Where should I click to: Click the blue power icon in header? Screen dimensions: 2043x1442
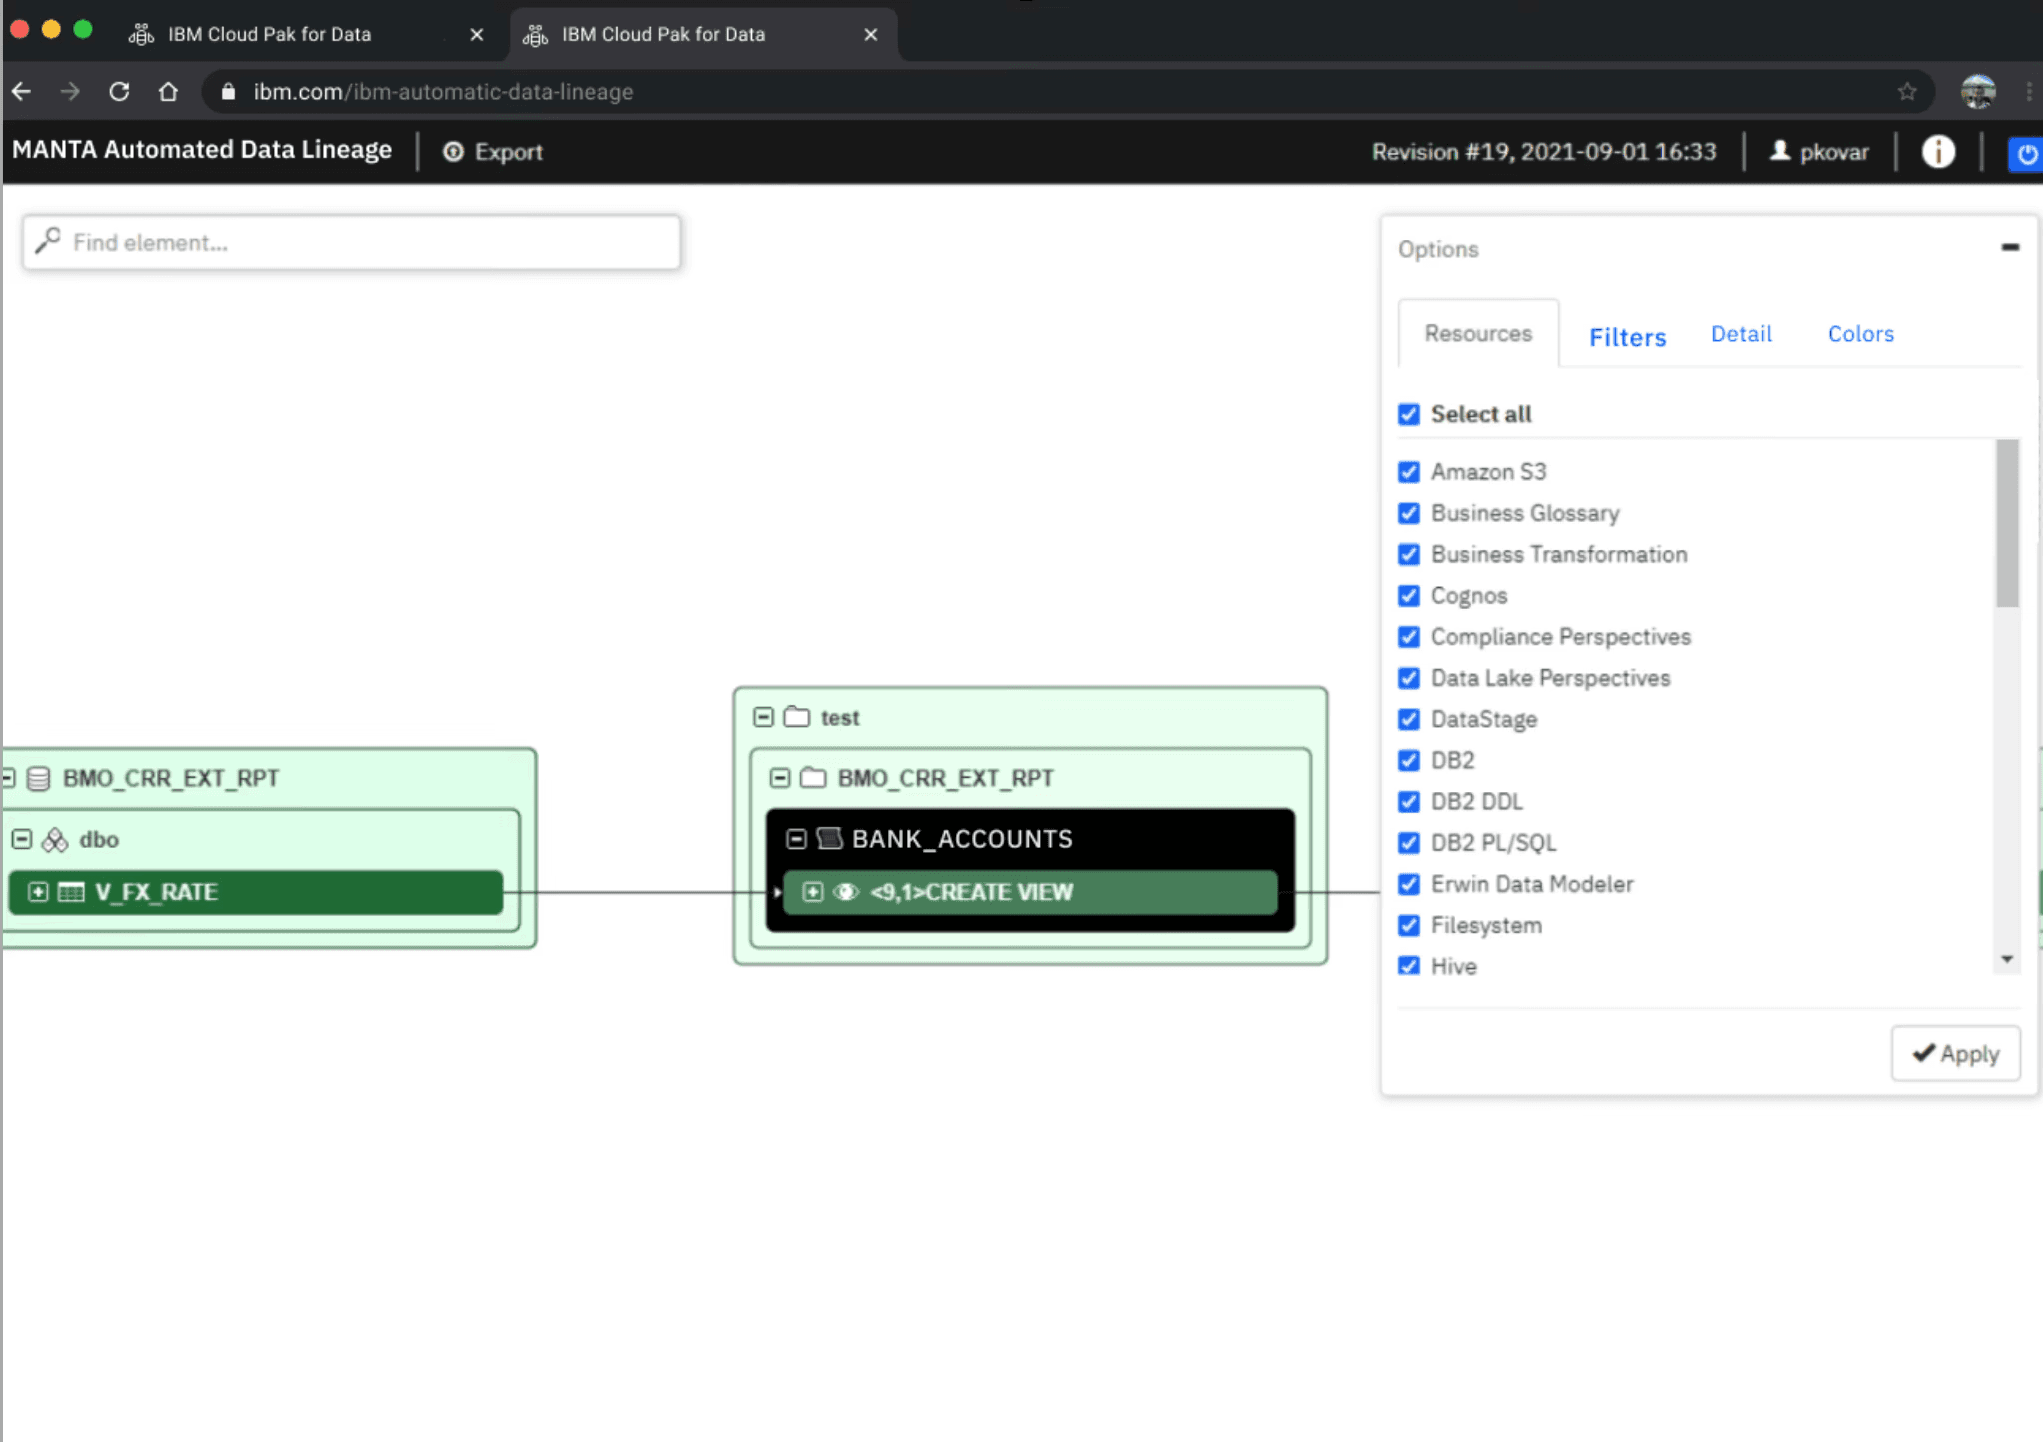click(x=2026, y=154)
